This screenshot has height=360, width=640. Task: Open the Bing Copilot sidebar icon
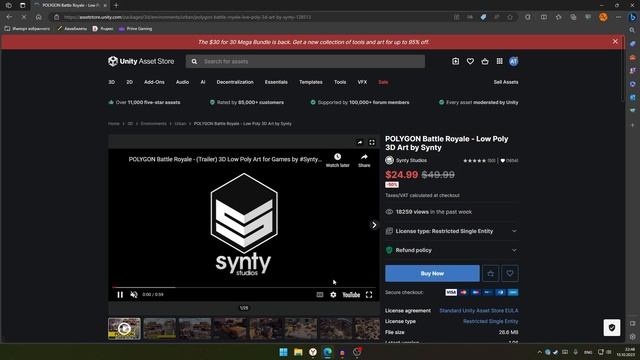pyautogui.click(x=632, y=17)
